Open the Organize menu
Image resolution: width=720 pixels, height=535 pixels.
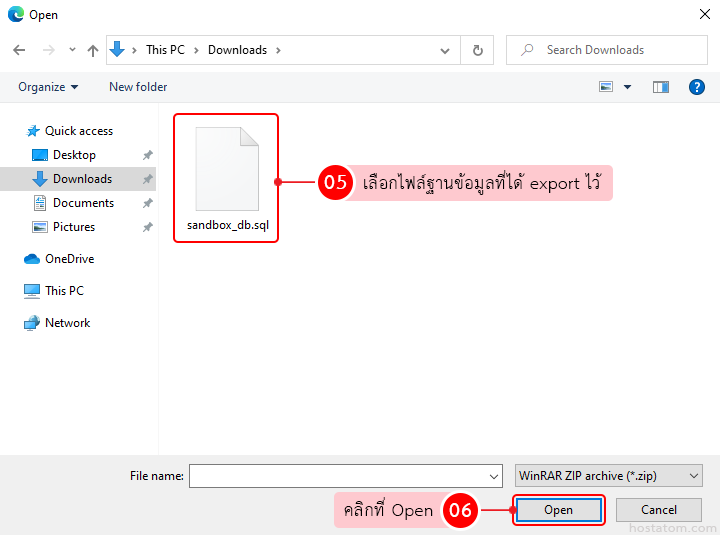(48, 87)
